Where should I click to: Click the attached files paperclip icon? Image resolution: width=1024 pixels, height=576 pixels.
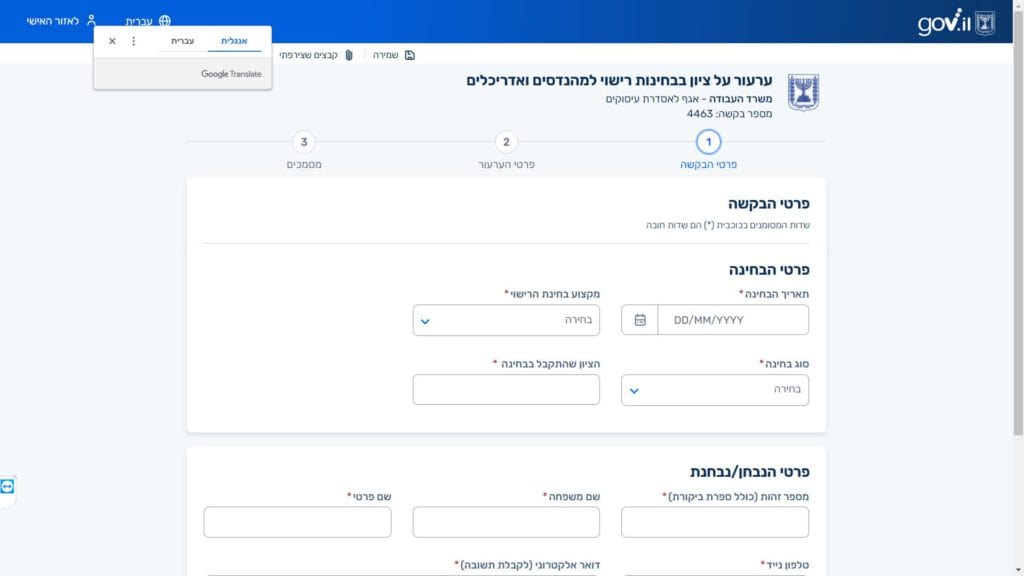349,55
